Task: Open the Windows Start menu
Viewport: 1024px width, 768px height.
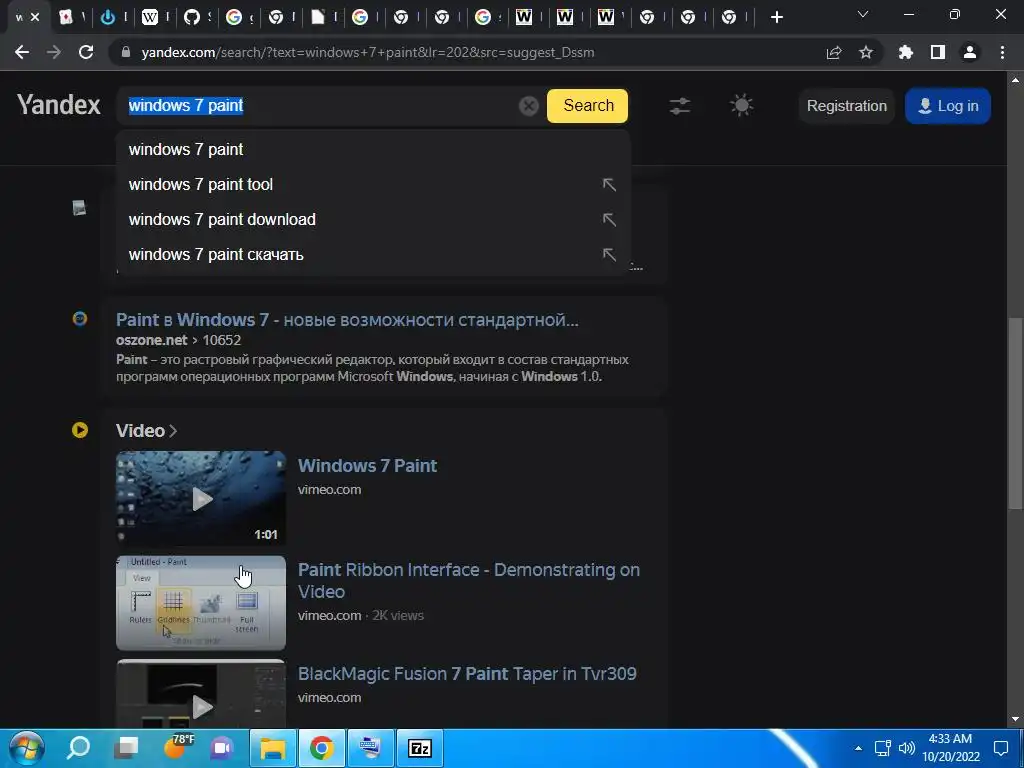Action: 26,748
